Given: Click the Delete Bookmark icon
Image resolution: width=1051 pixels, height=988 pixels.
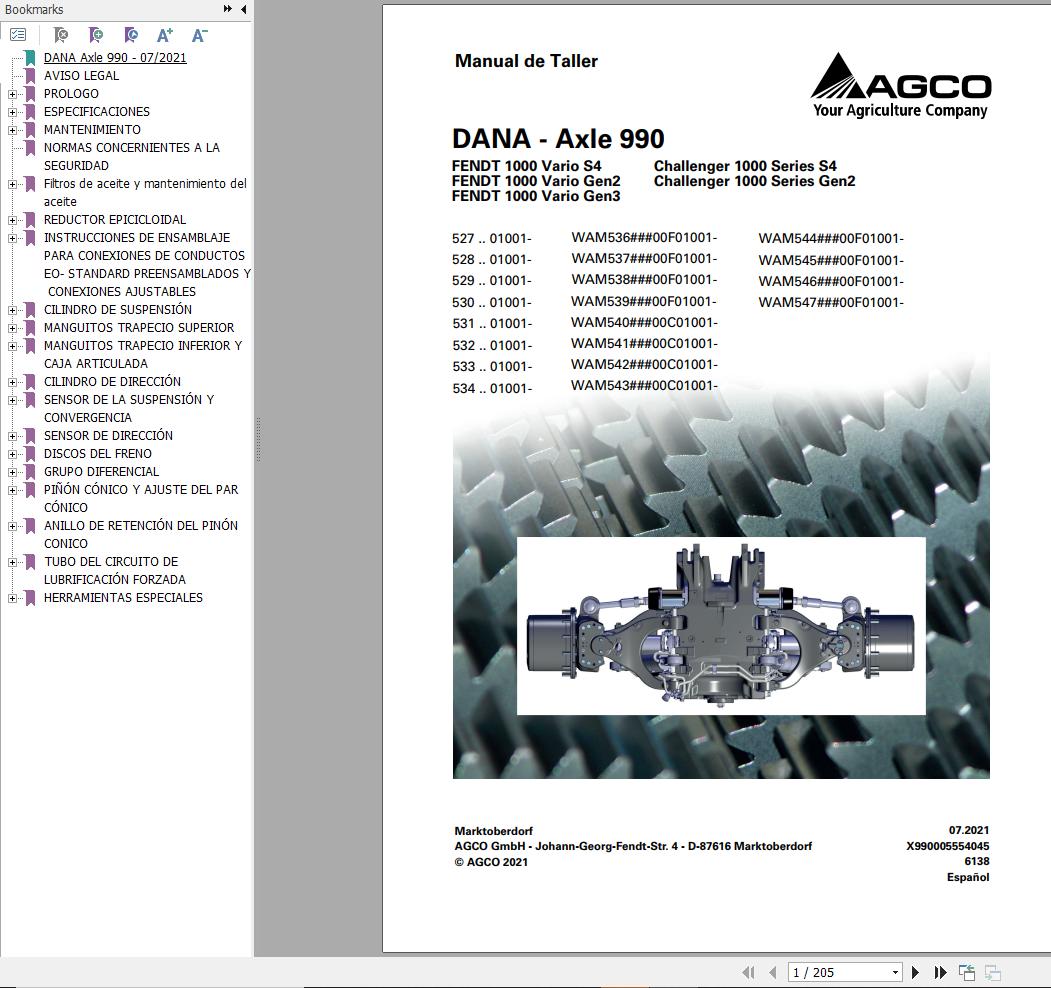Looking at the screenshot, I should (60, 35).
